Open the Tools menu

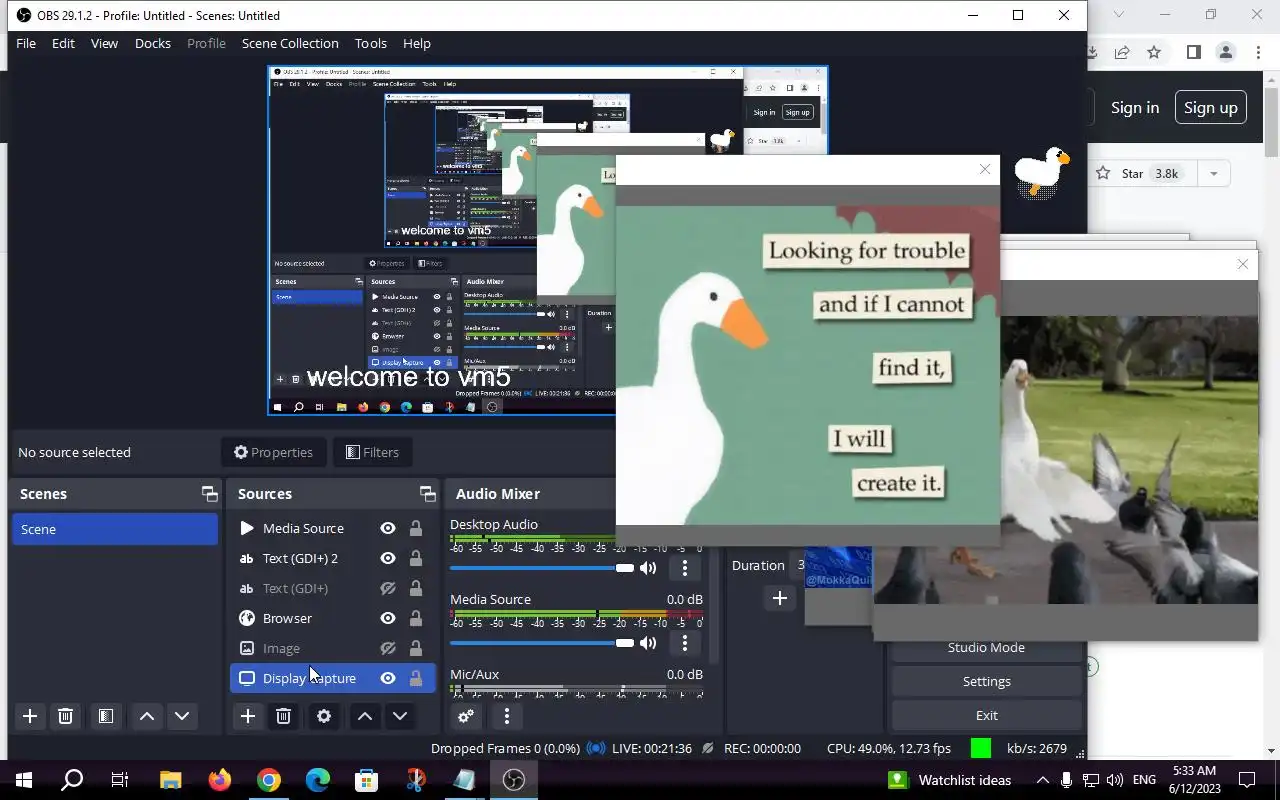[x=370, y=43]
